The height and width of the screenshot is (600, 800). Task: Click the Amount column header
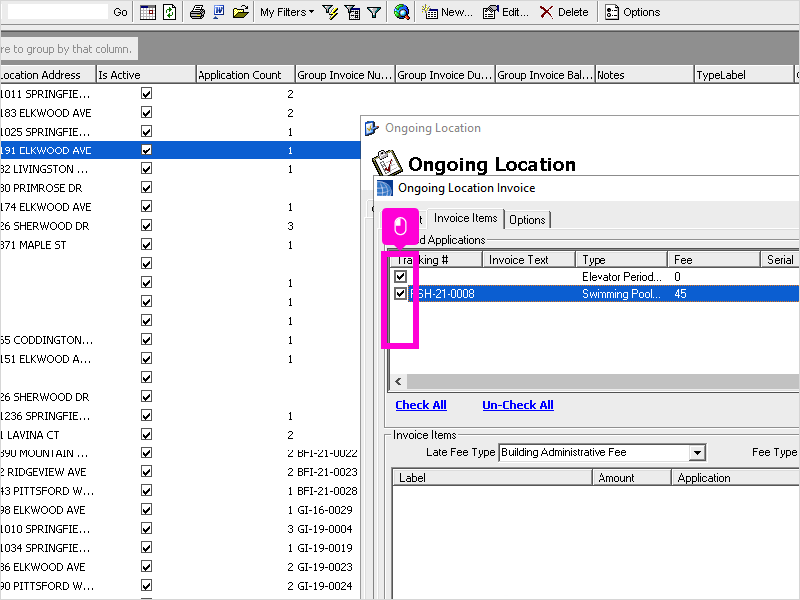[x=632, y=478]
